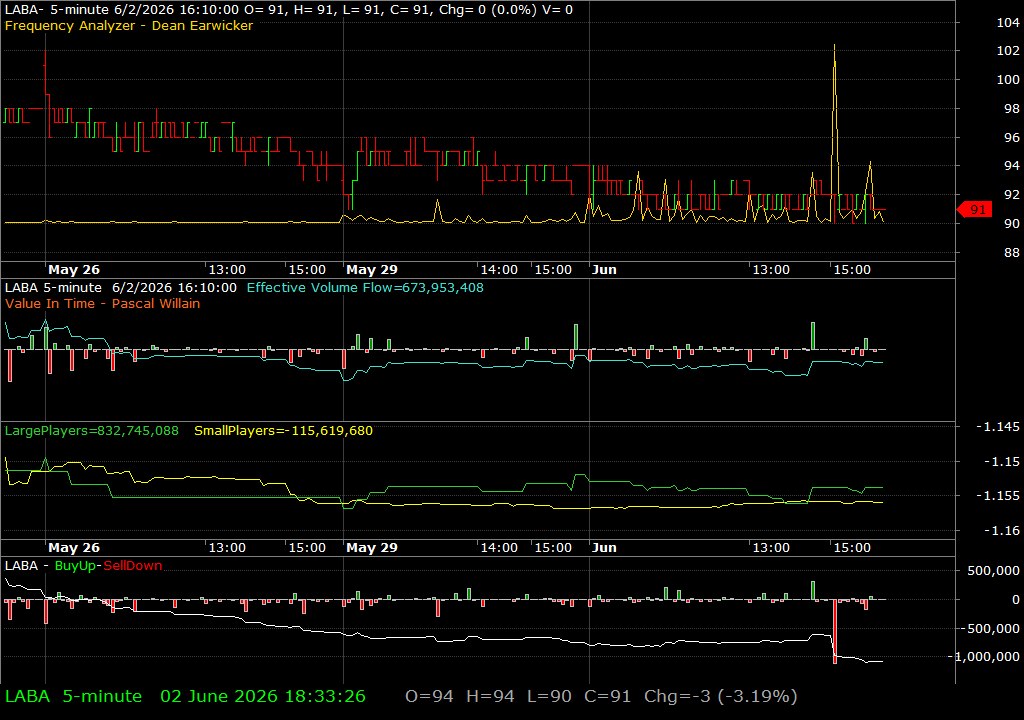Click -1.155 on players scale
This screenshot has height=720, width=1024.
tap(997, 496)
